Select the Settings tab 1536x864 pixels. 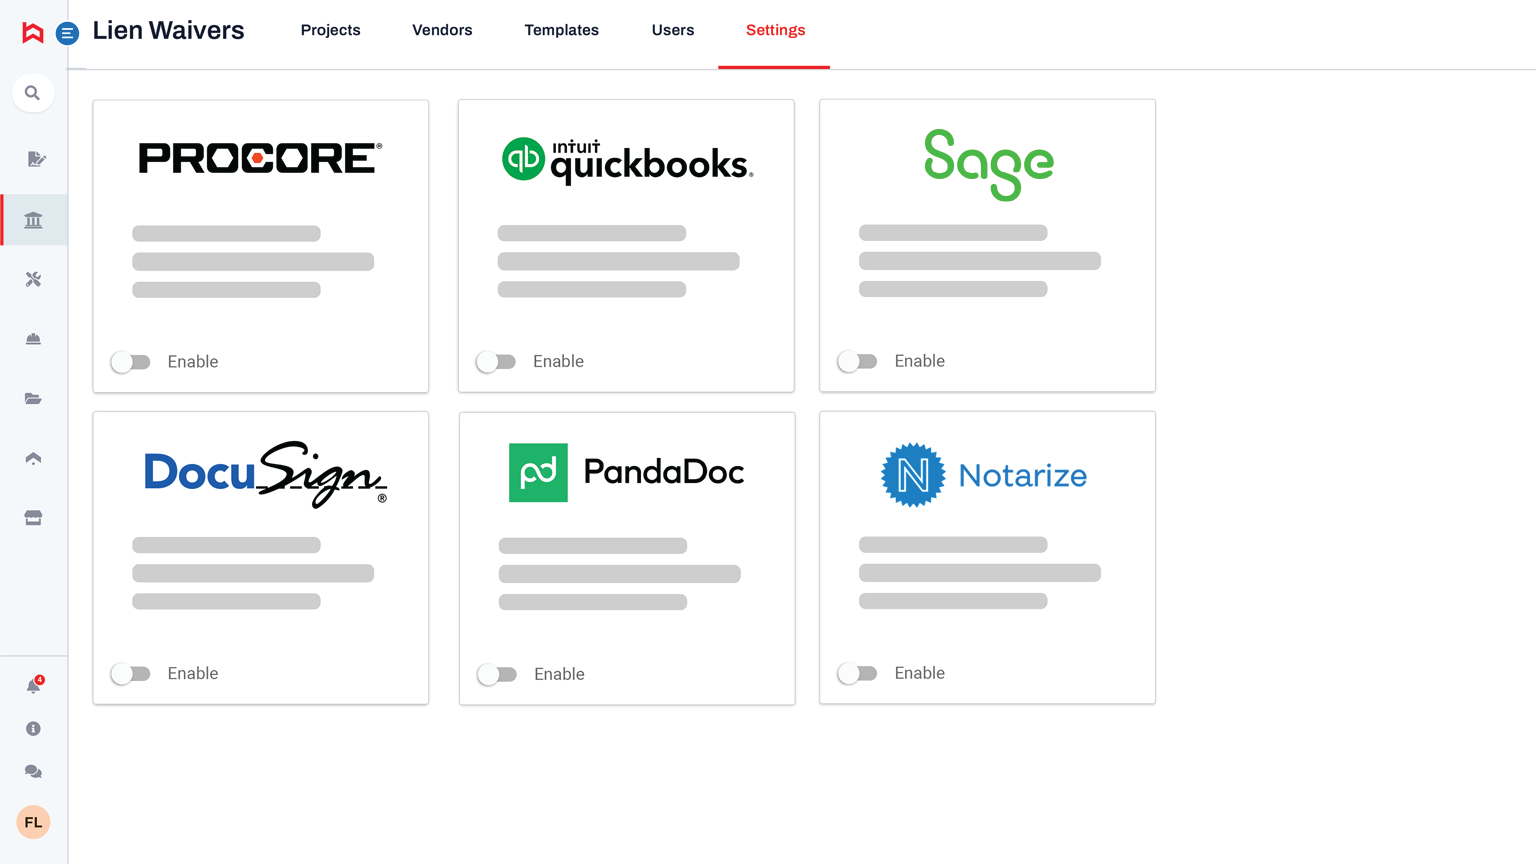[775, 30]
